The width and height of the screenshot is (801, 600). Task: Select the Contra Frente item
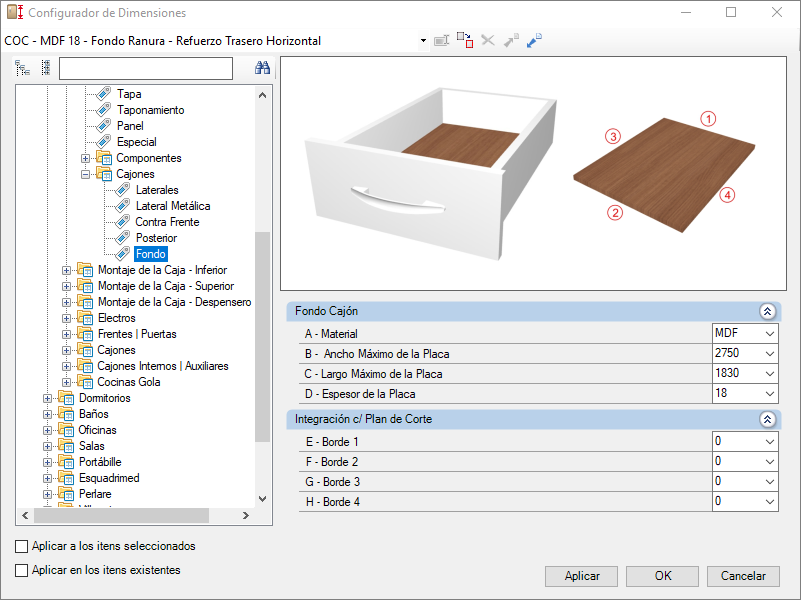(x=167, y=222)
